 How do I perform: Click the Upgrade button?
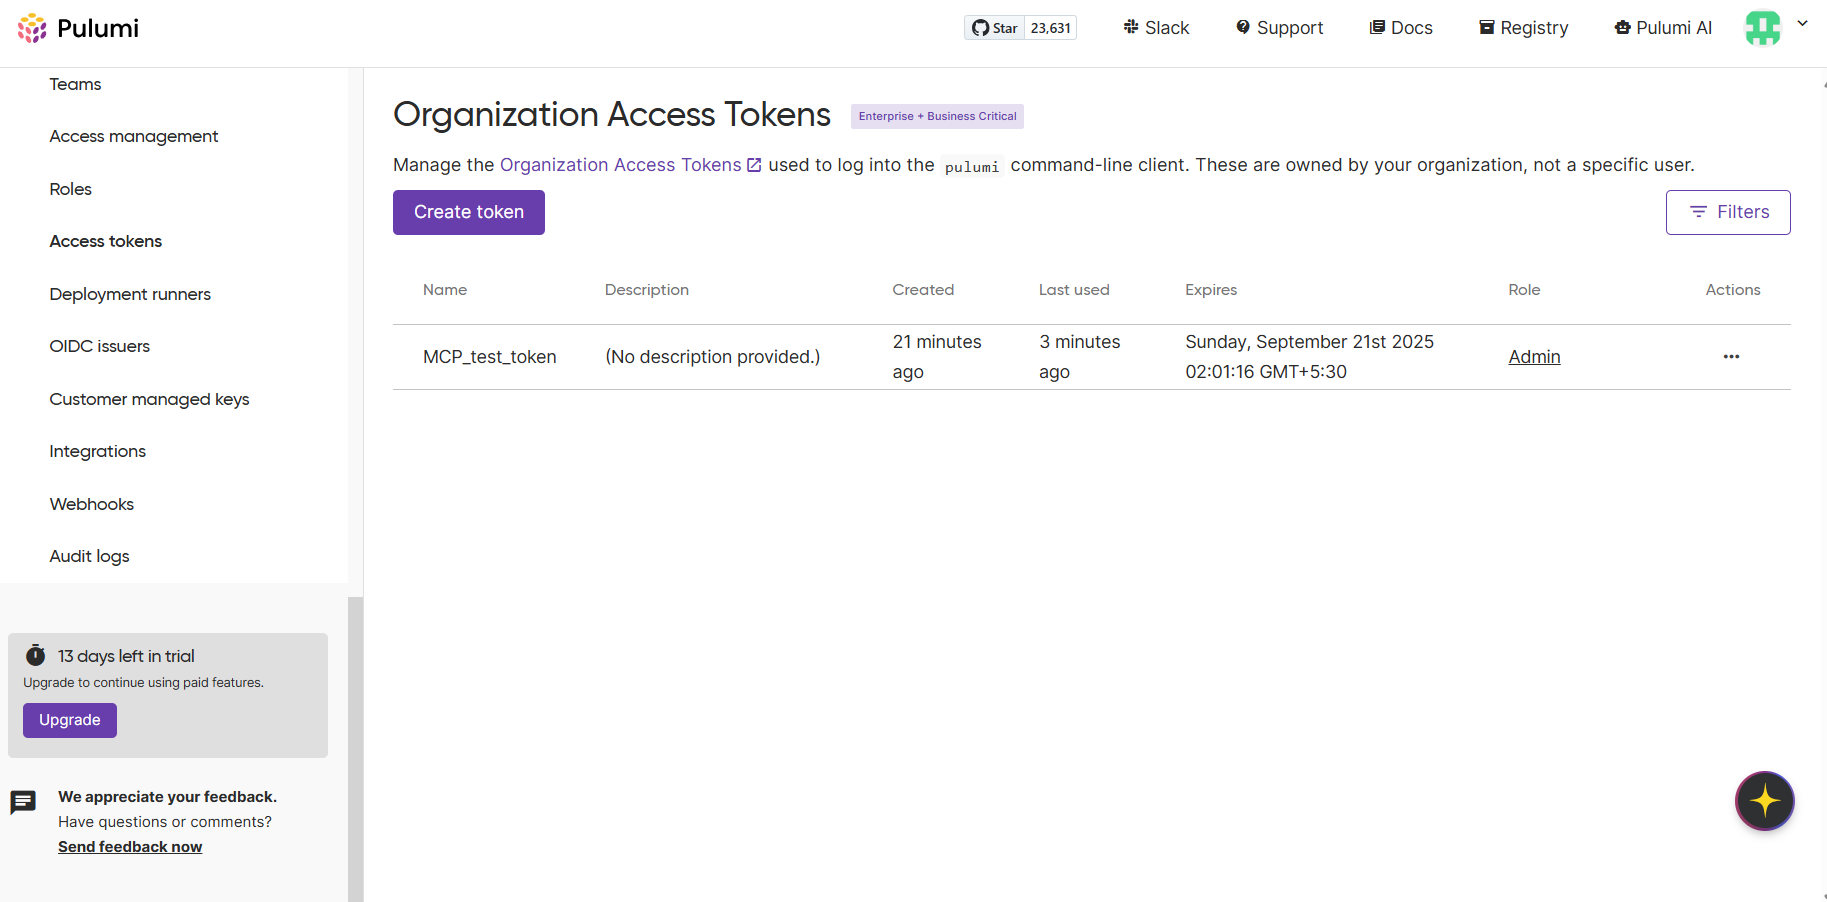click(70, 720)
